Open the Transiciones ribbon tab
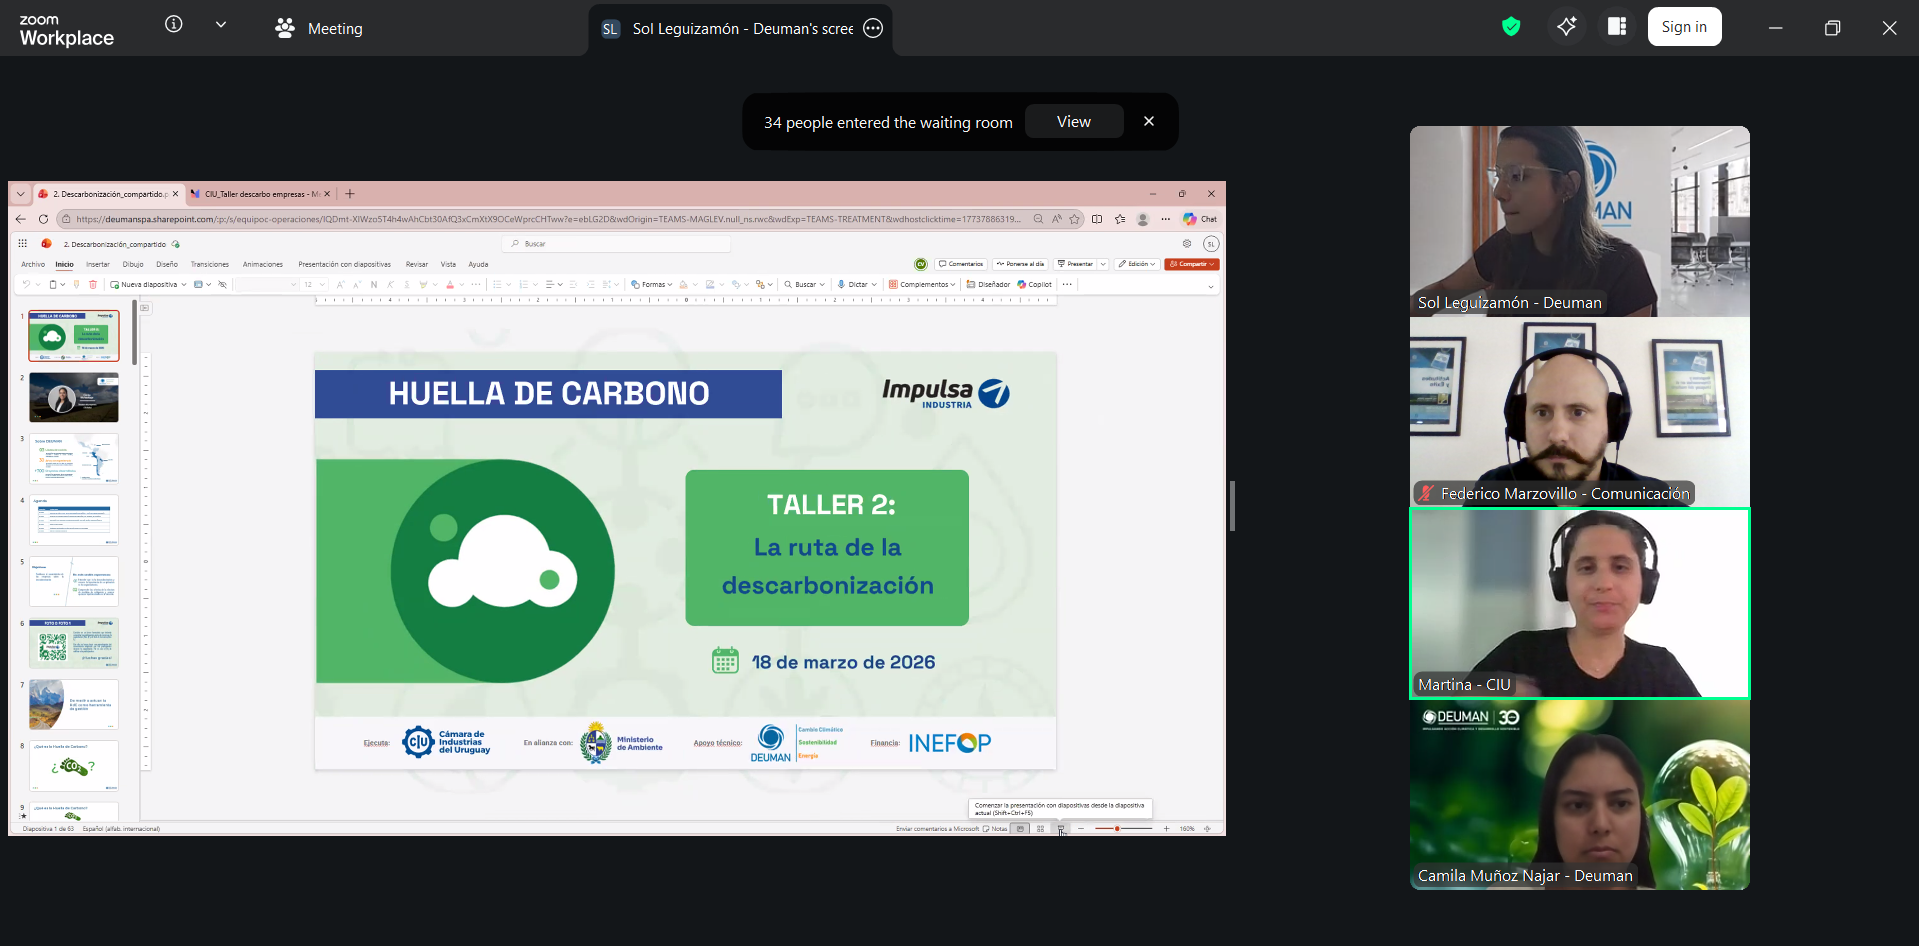This screenshot has height=946, width=1919. (210, 265)
